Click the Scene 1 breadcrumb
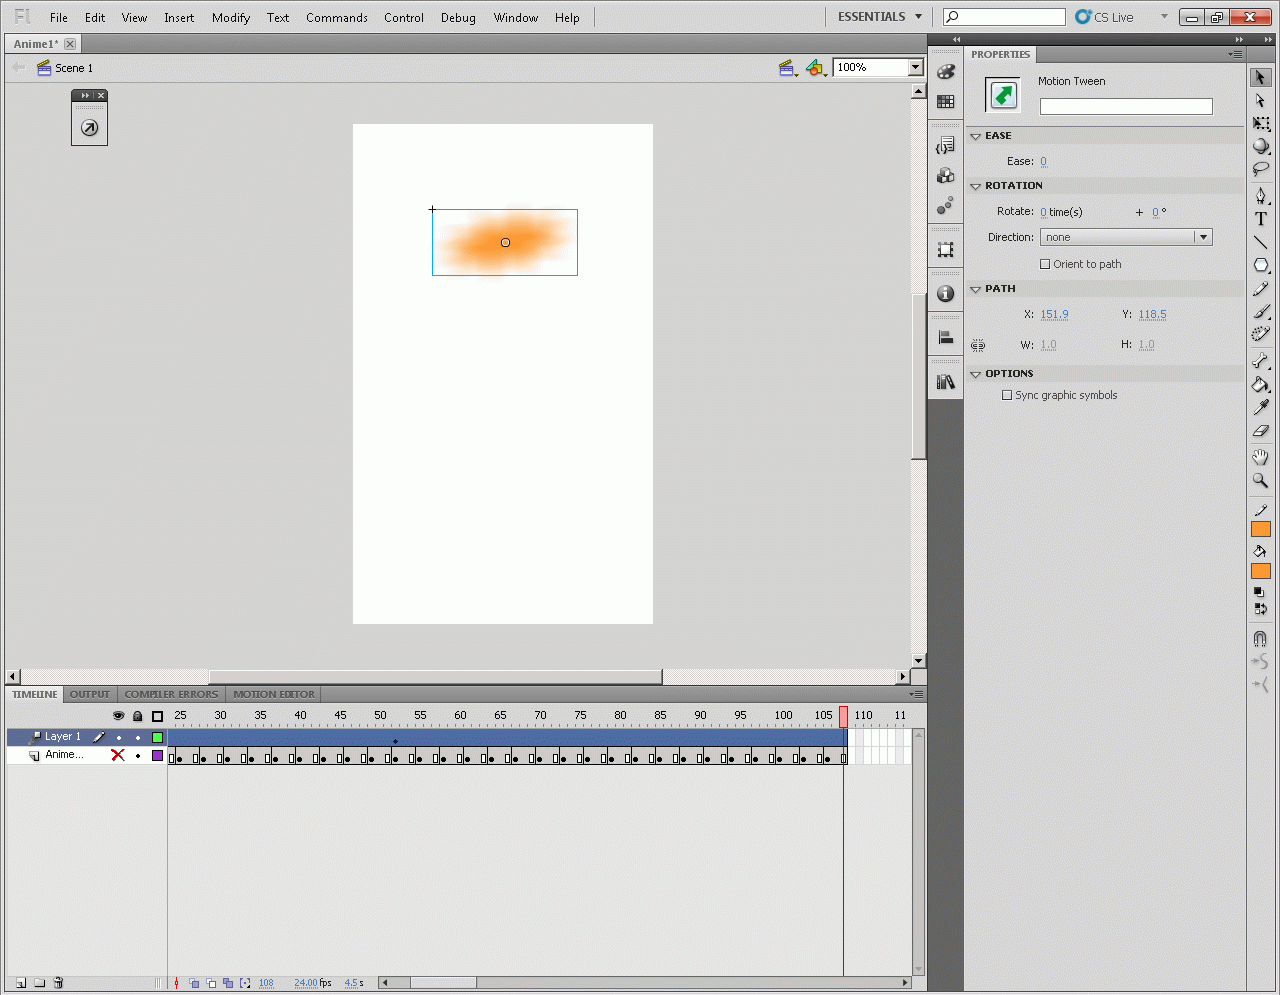 pos(73,68)
